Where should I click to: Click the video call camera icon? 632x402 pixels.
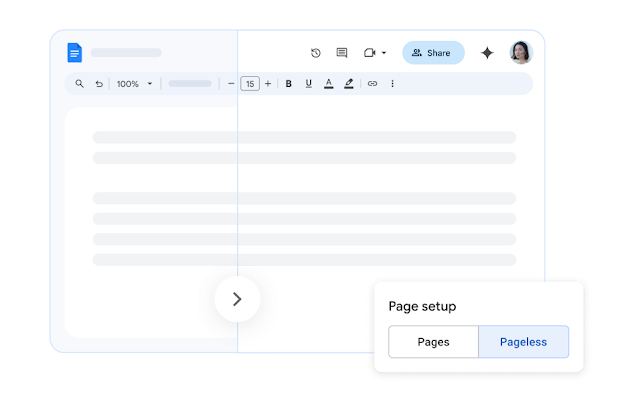point(369,53)
